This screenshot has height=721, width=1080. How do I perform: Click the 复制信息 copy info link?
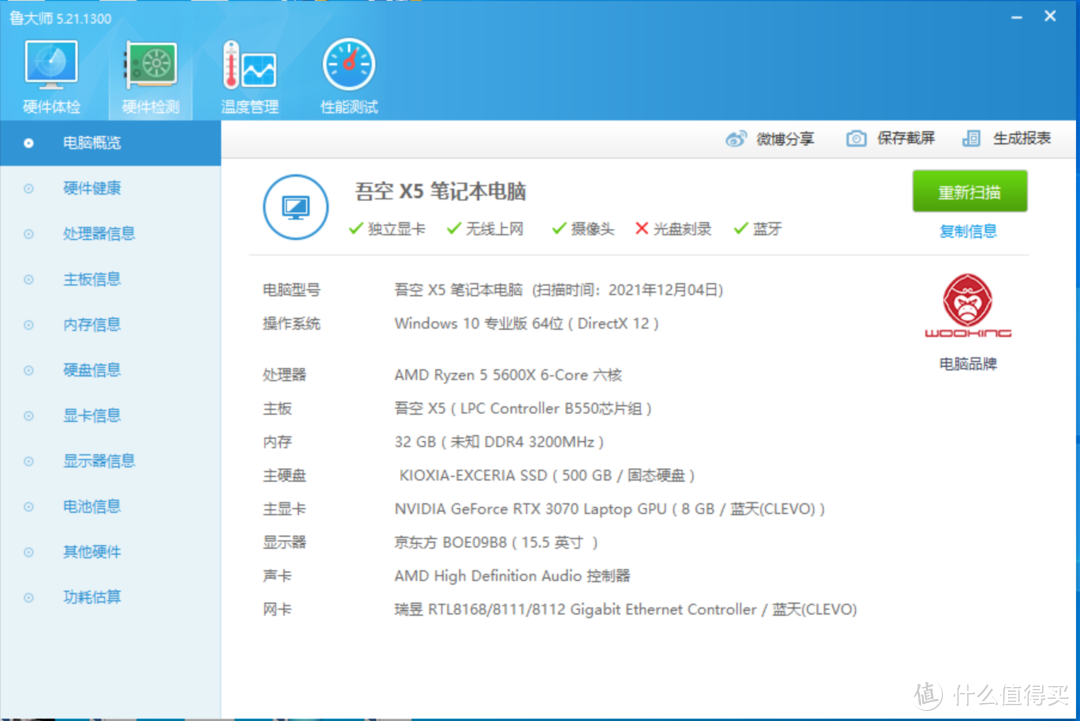point(968,231)
